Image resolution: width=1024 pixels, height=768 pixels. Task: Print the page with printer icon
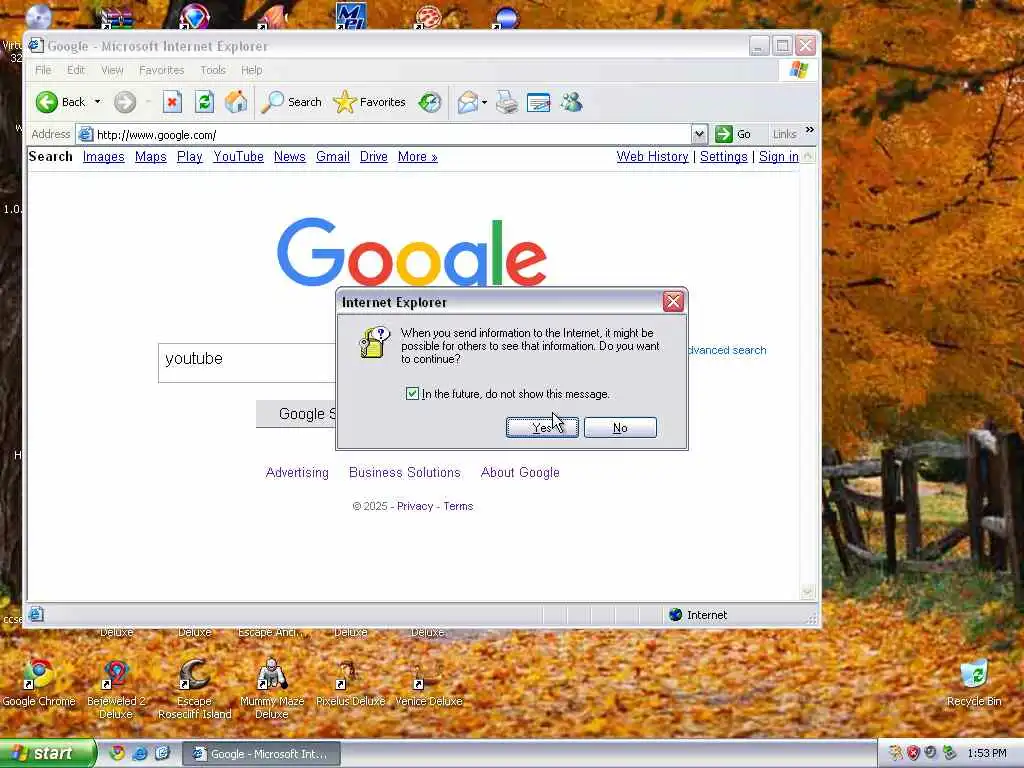[x=507, y=102]
